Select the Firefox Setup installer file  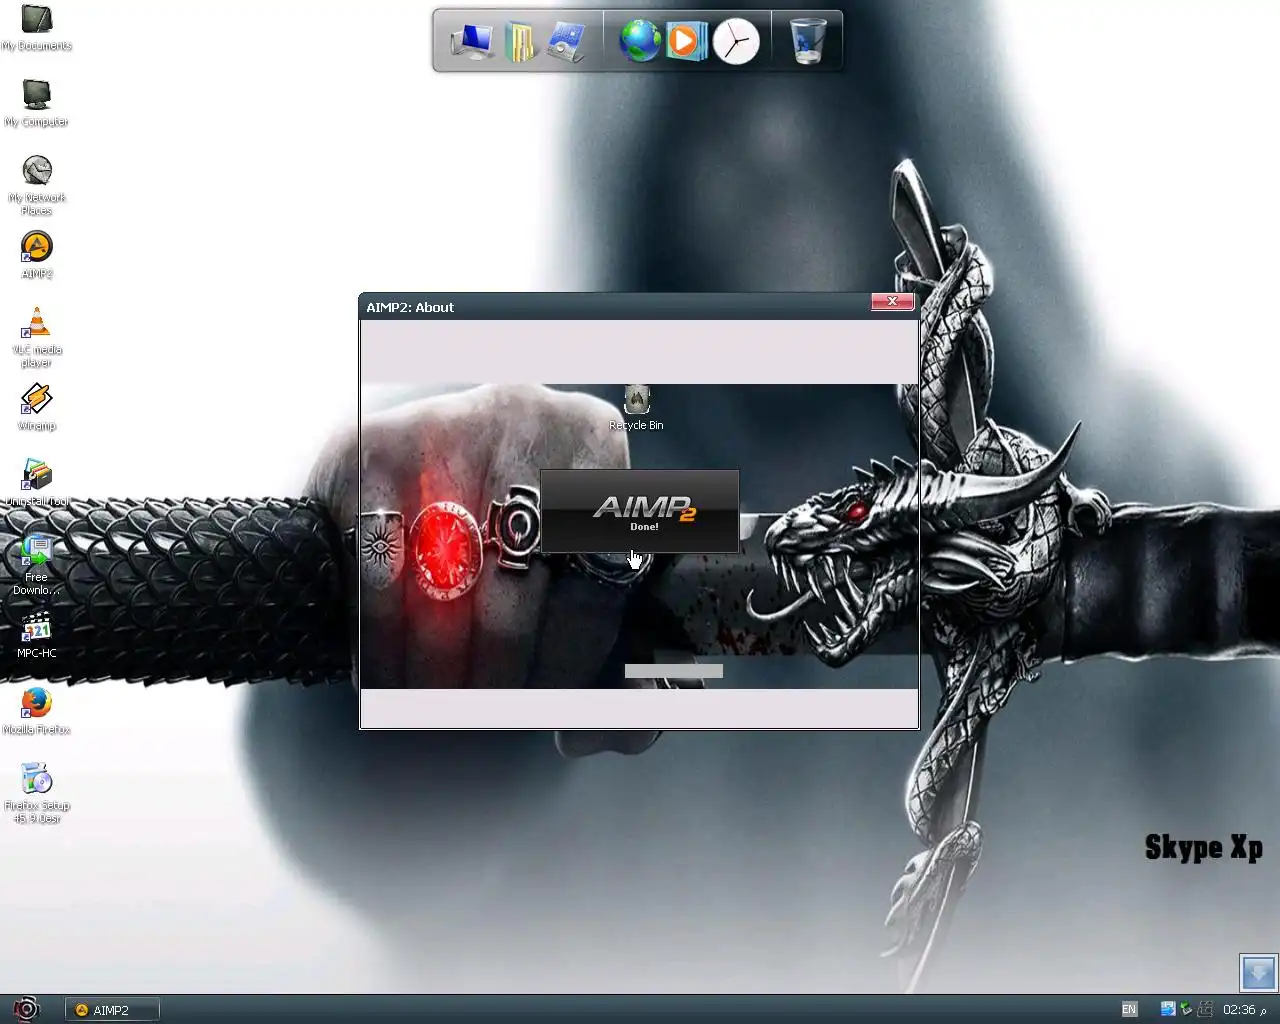click(x=36, y=793)
